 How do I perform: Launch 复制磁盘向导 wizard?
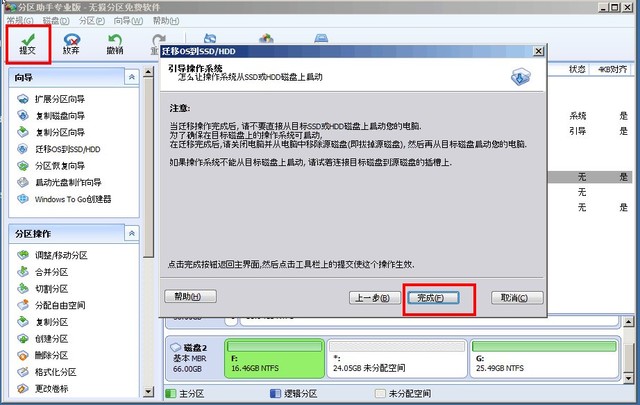click(x=60, y=116)
